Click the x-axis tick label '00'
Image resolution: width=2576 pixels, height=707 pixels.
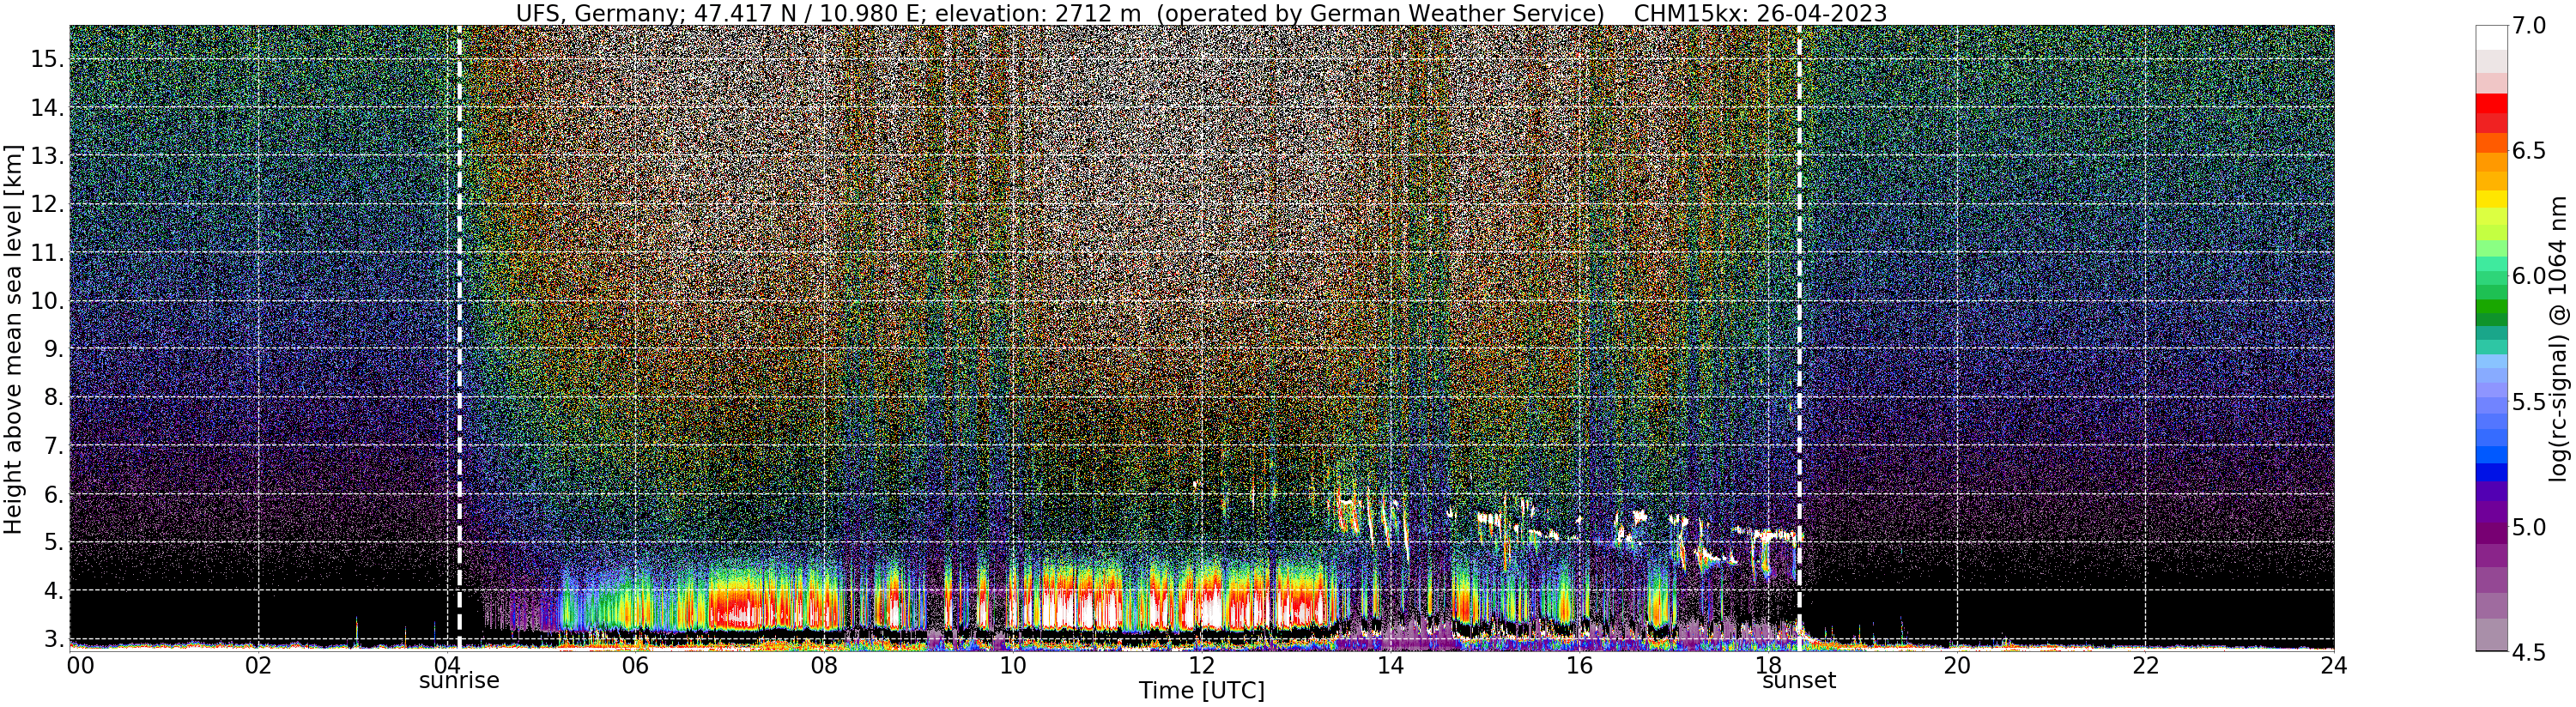pyautogui.click(x=79, y=665)
